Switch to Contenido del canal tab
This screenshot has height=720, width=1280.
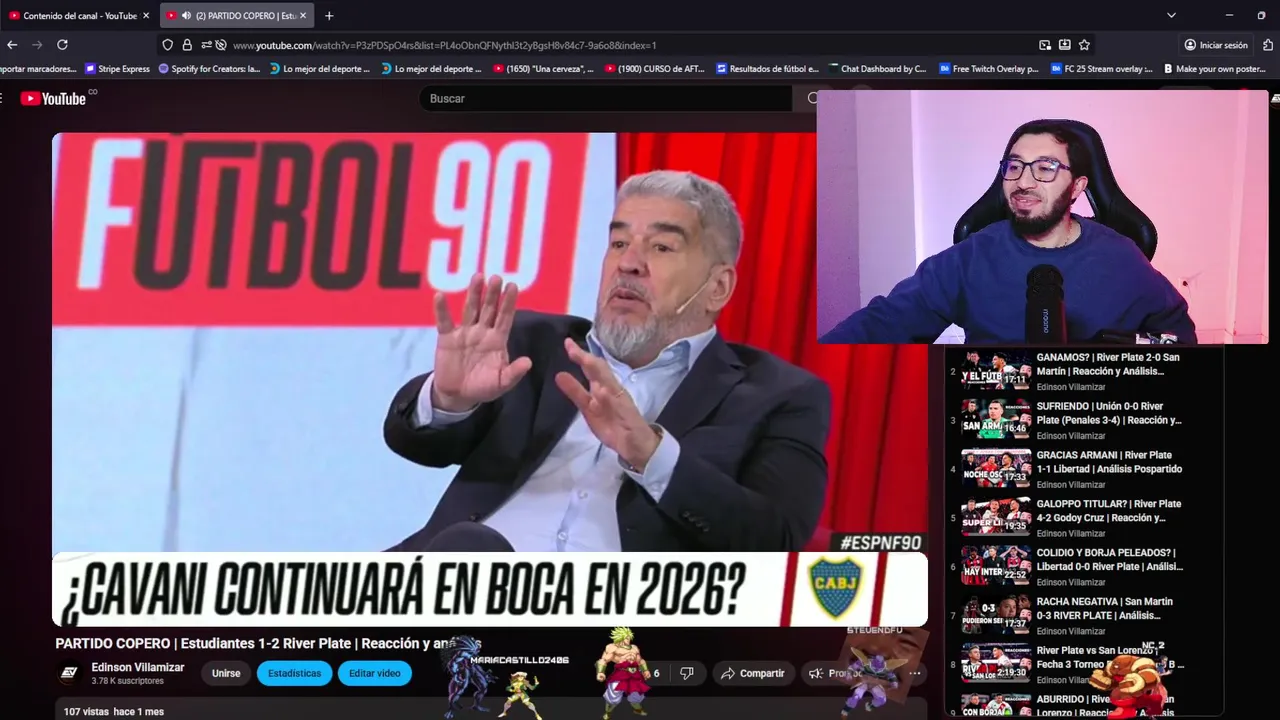[77, 16]
